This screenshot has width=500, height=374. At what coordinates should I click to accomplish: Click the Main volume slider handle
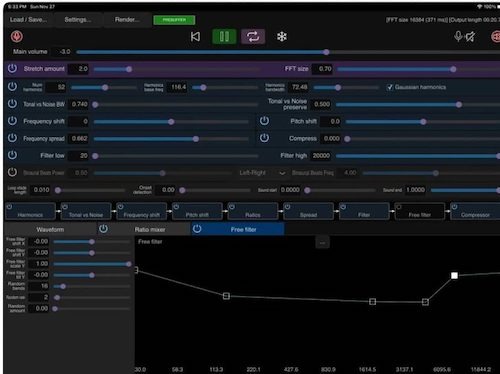(326, 52)
